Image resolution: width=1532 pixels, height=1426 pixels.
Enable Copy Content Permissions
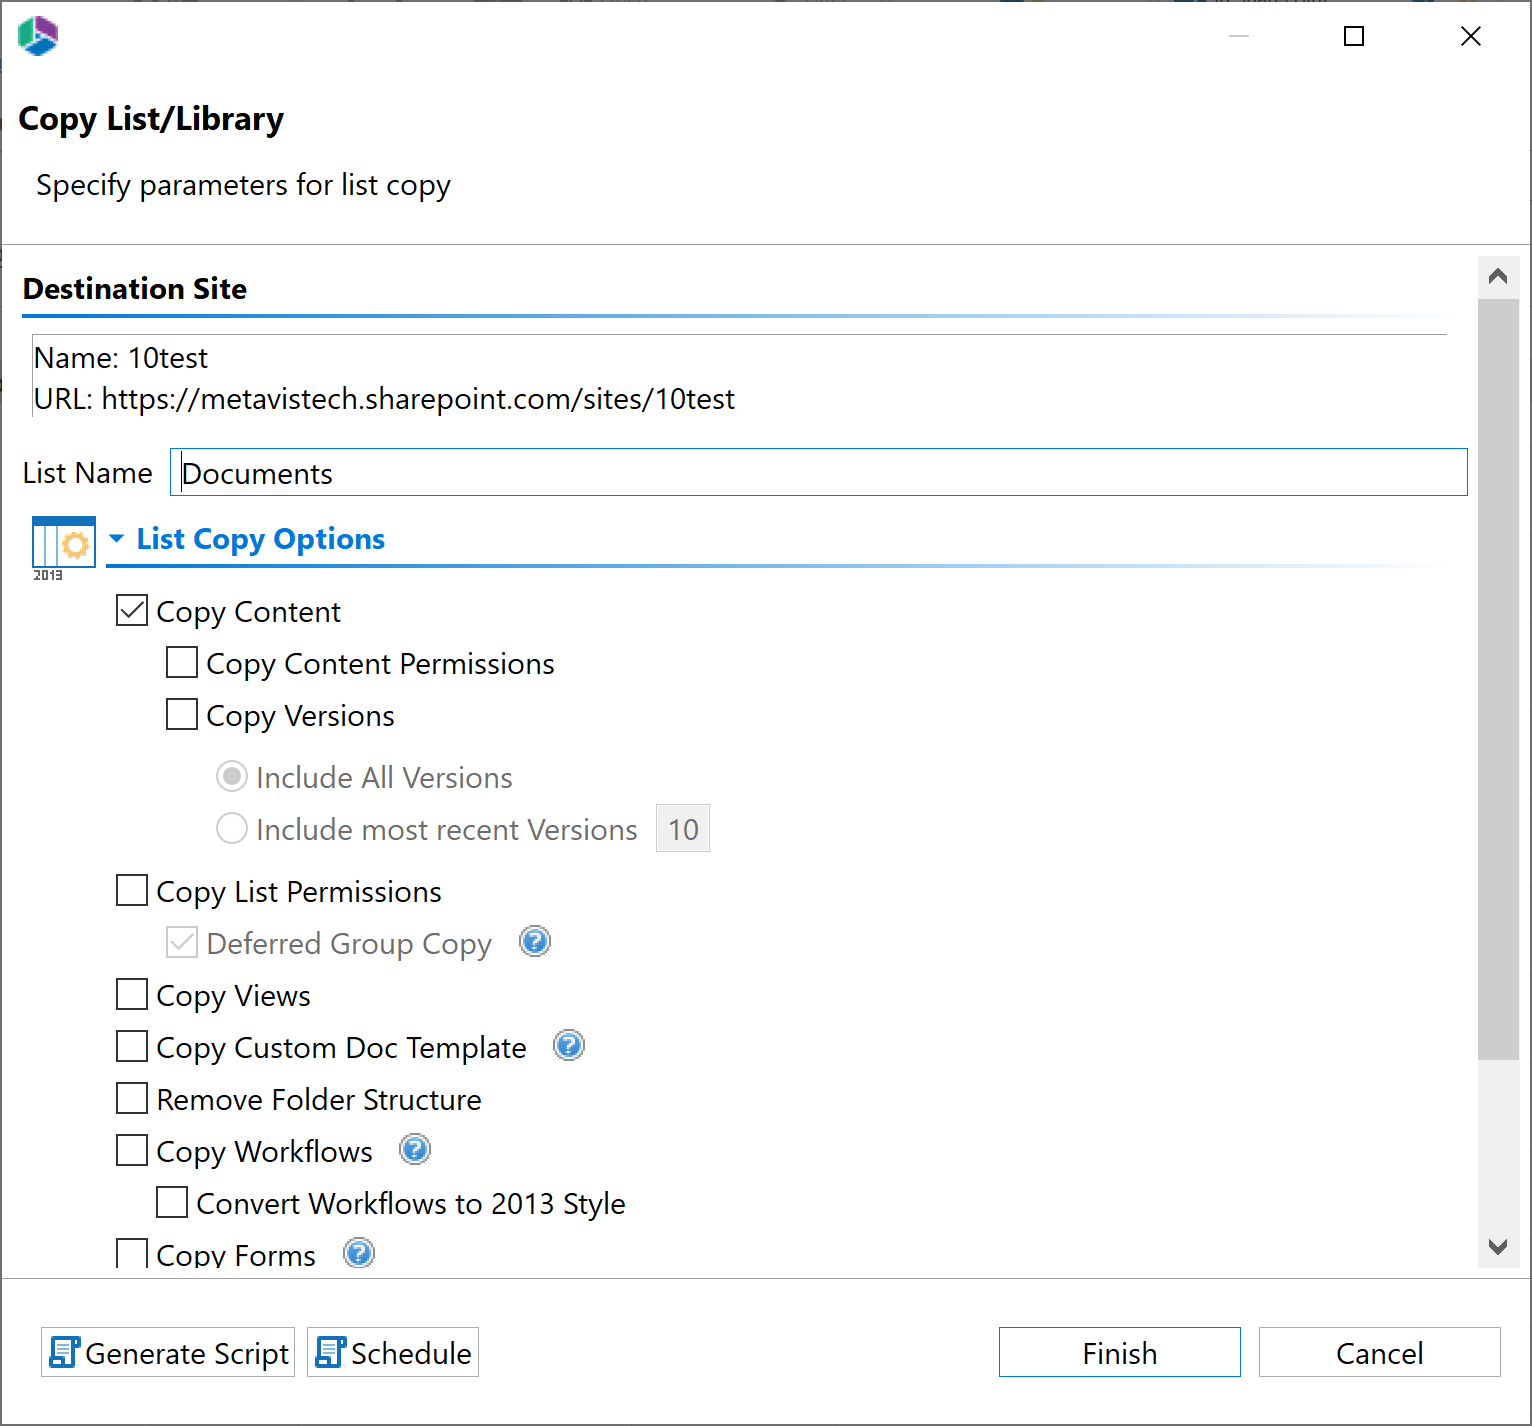[182, 663]
